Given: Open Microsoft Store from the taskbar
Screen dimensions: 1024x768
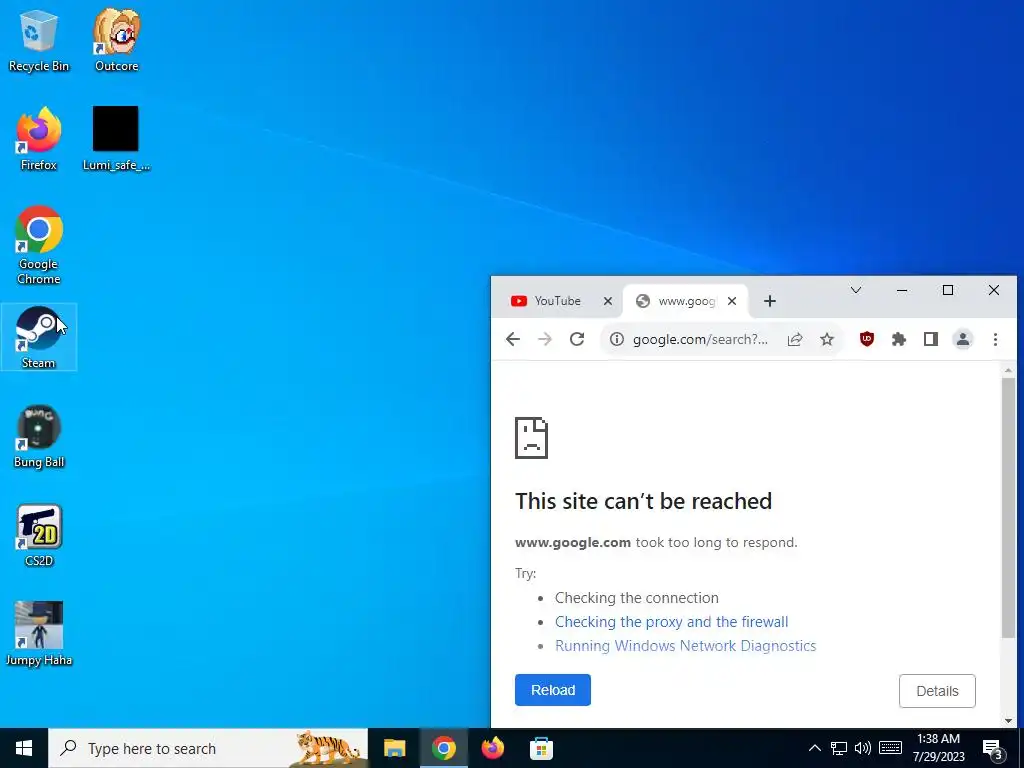Looking at the screenshot, I should coord(541,748).
